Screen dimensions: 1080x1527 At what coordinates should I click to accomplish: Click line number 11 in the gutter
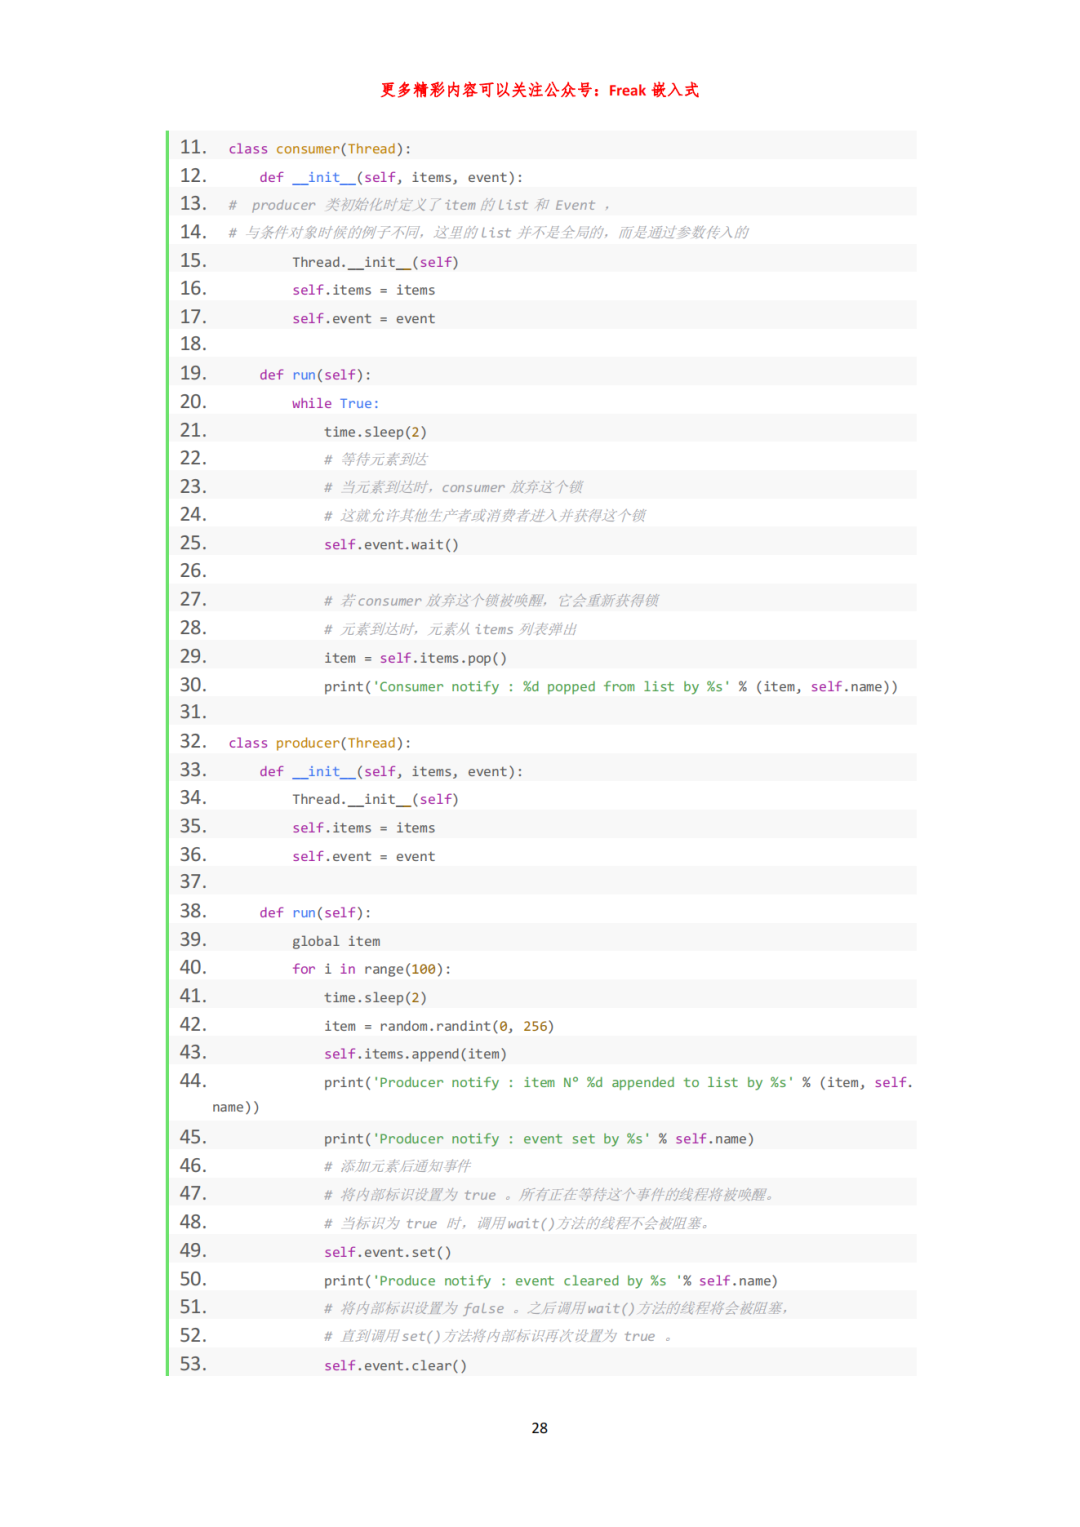(193, 147)
